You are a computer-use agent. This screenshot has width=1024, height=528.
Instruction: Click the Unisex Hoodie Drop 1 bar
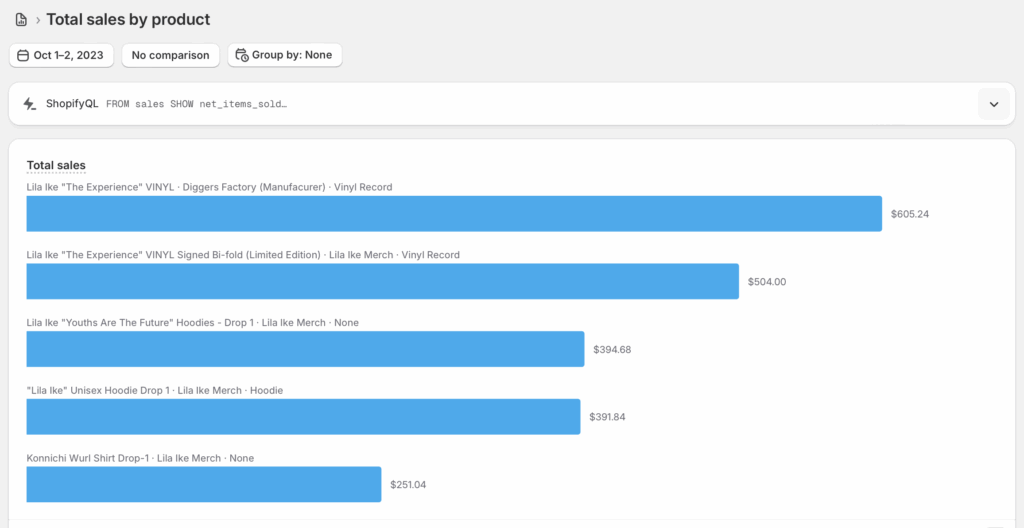coord(303,416)
